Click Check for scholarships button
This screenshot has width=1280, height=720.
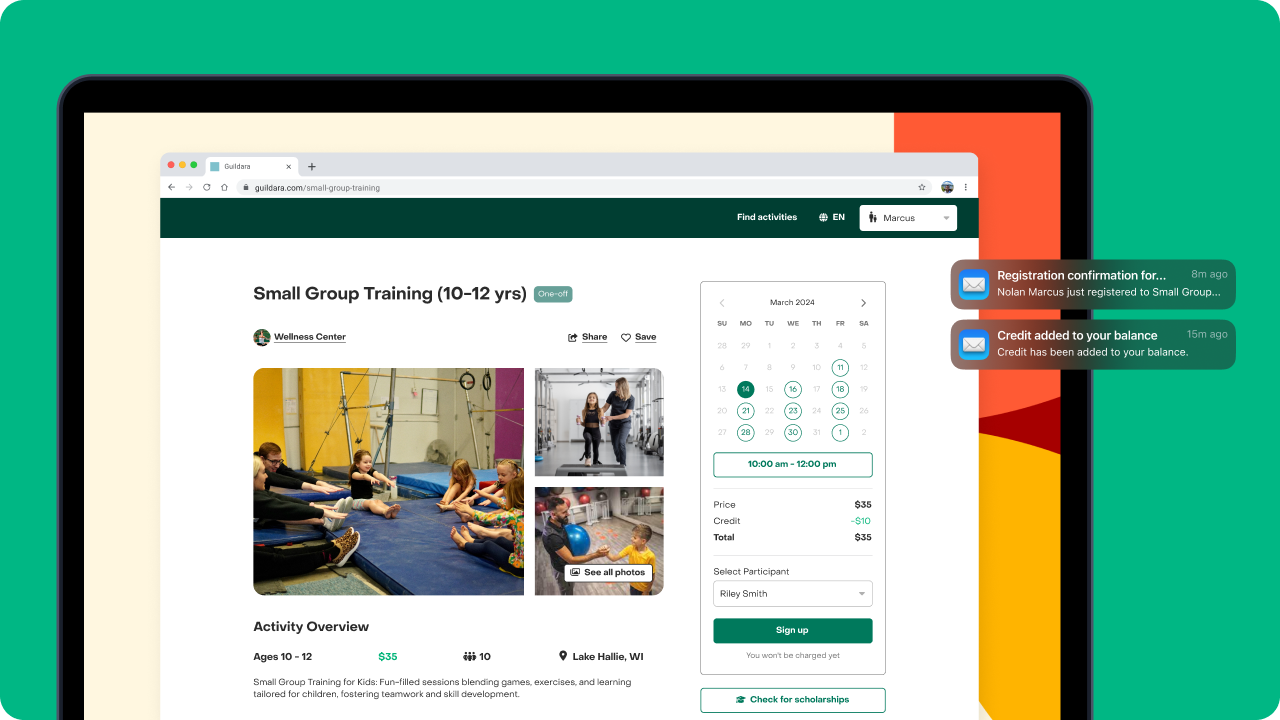point(793,700)
